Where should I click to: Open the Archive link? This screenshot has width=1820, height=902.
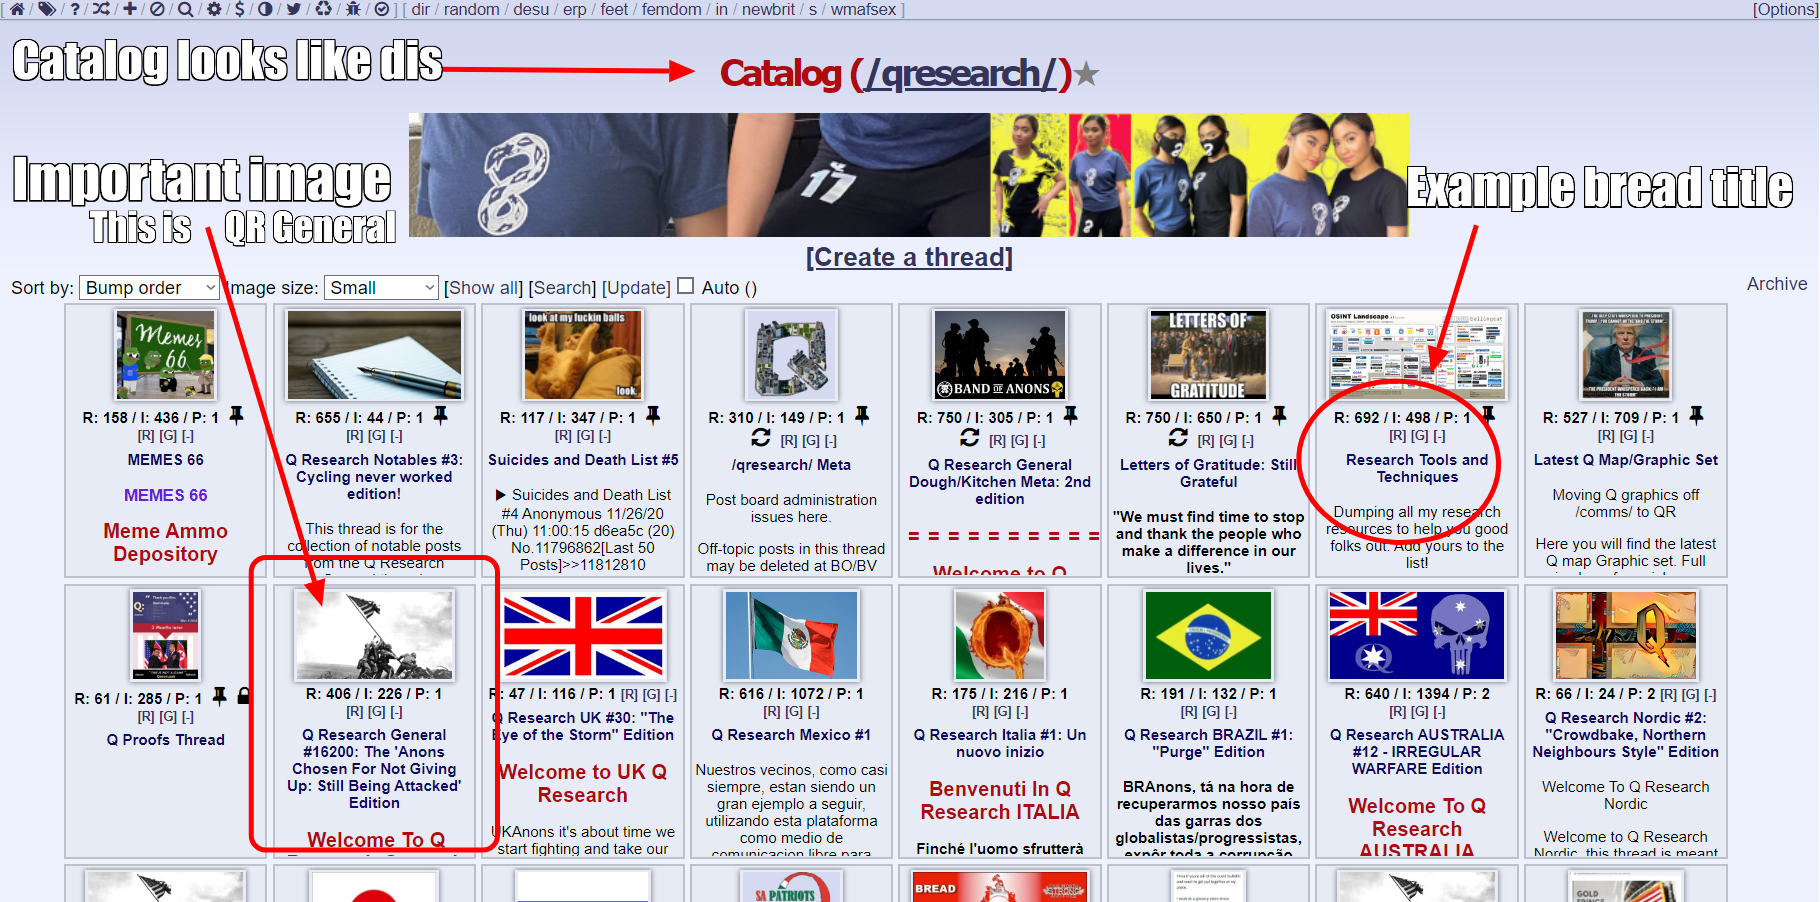1777,284
